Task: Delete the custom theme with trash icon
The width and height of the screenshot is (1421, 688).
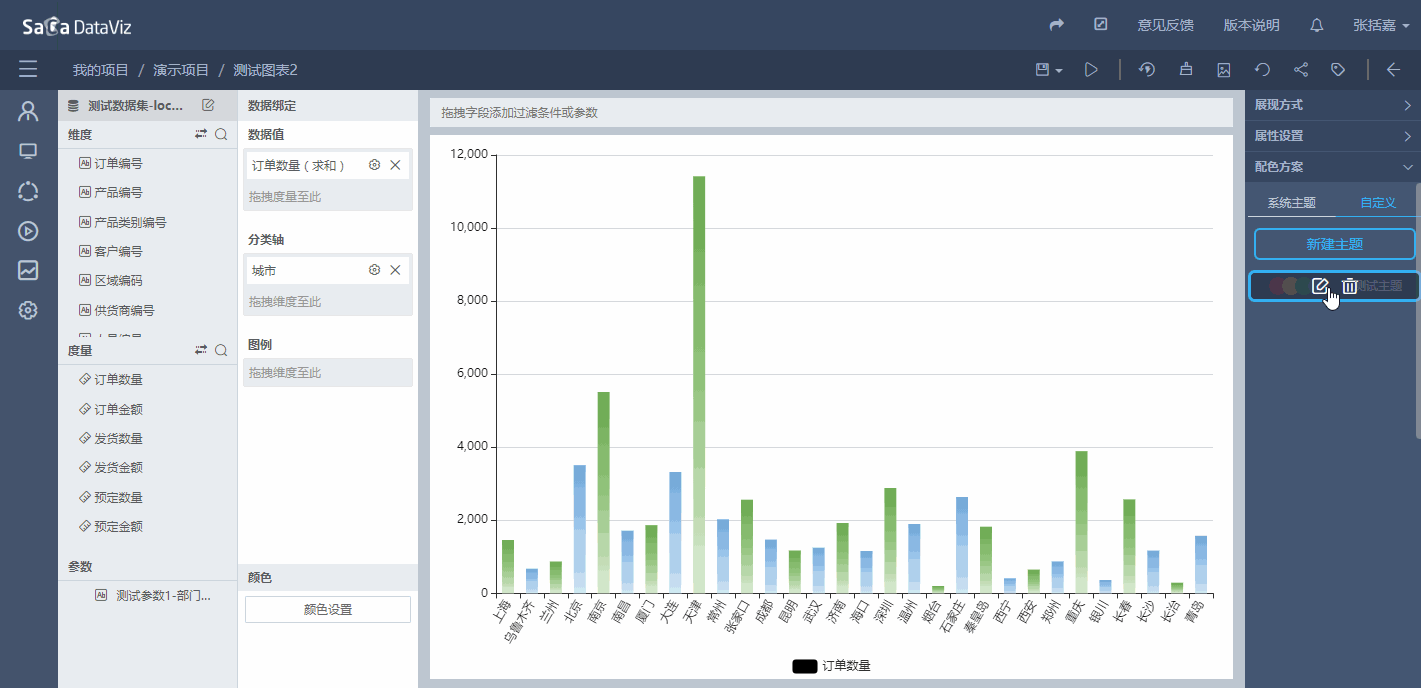Action: [x=1349, y=286]
